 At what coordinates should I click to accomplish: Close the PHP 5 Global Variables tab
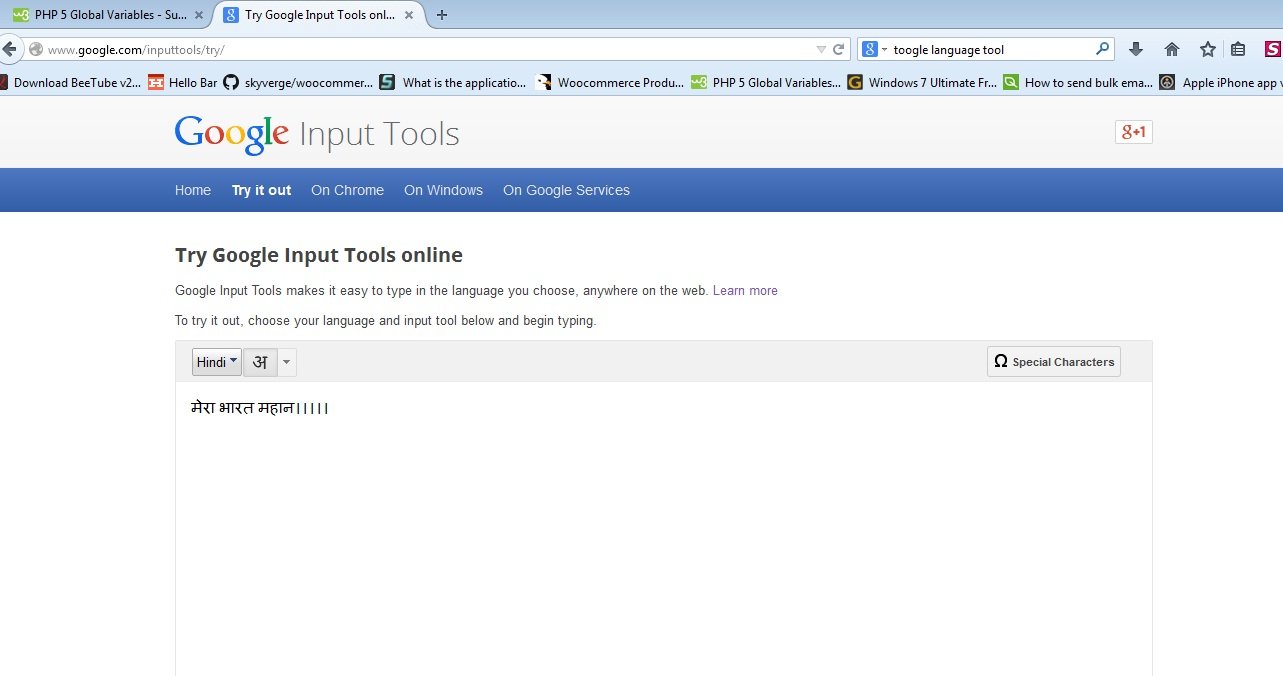199,15
